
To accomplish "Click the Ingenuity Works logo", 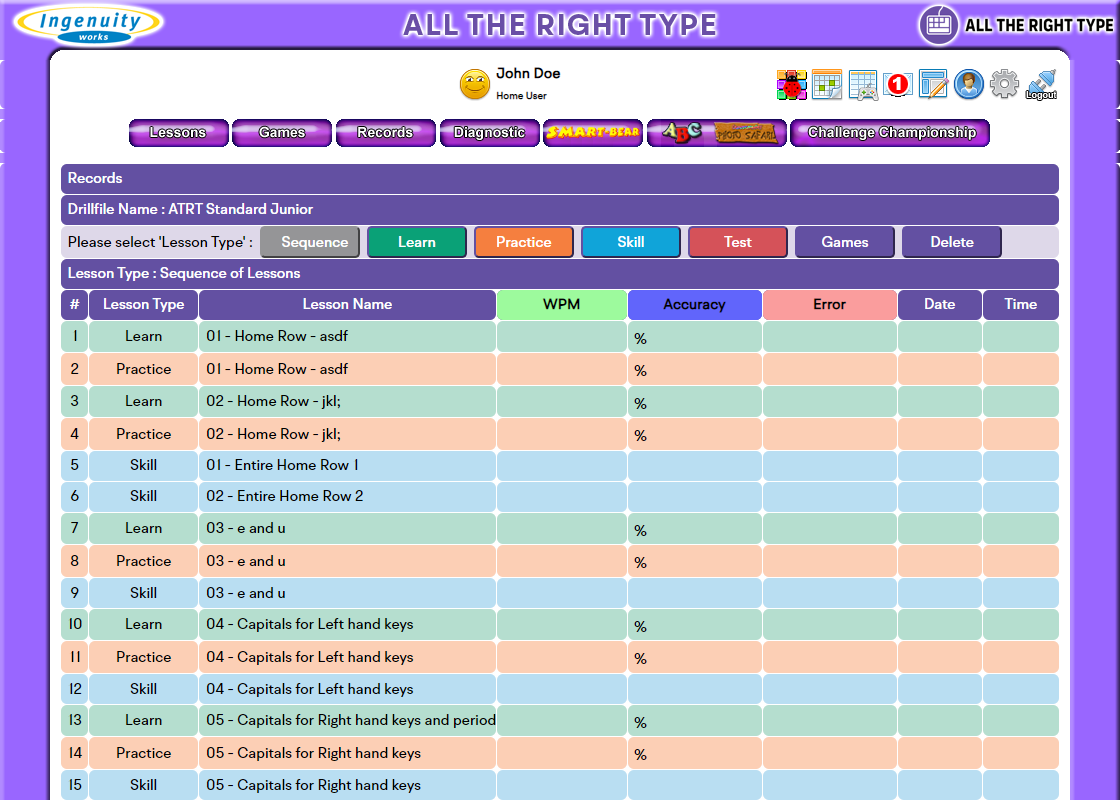I will click(89, 24).
